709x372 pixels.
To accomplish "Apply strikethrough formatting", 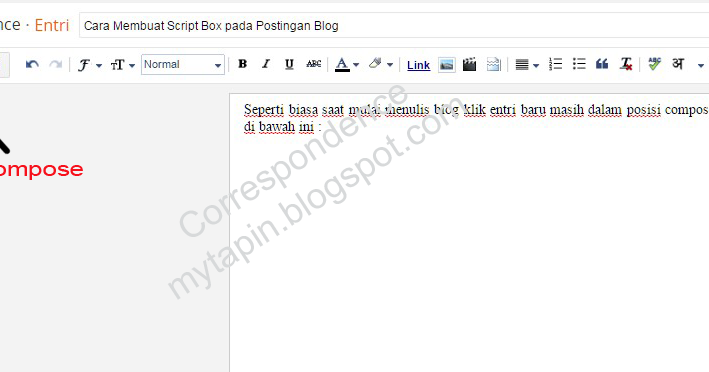I will pos(313,64).
